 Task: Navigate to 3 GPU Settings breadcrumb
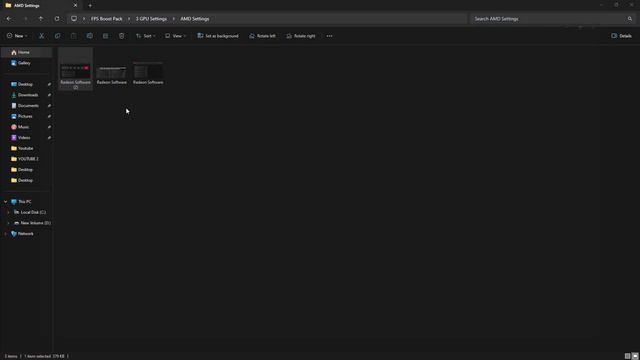click(x=151, y=19)
